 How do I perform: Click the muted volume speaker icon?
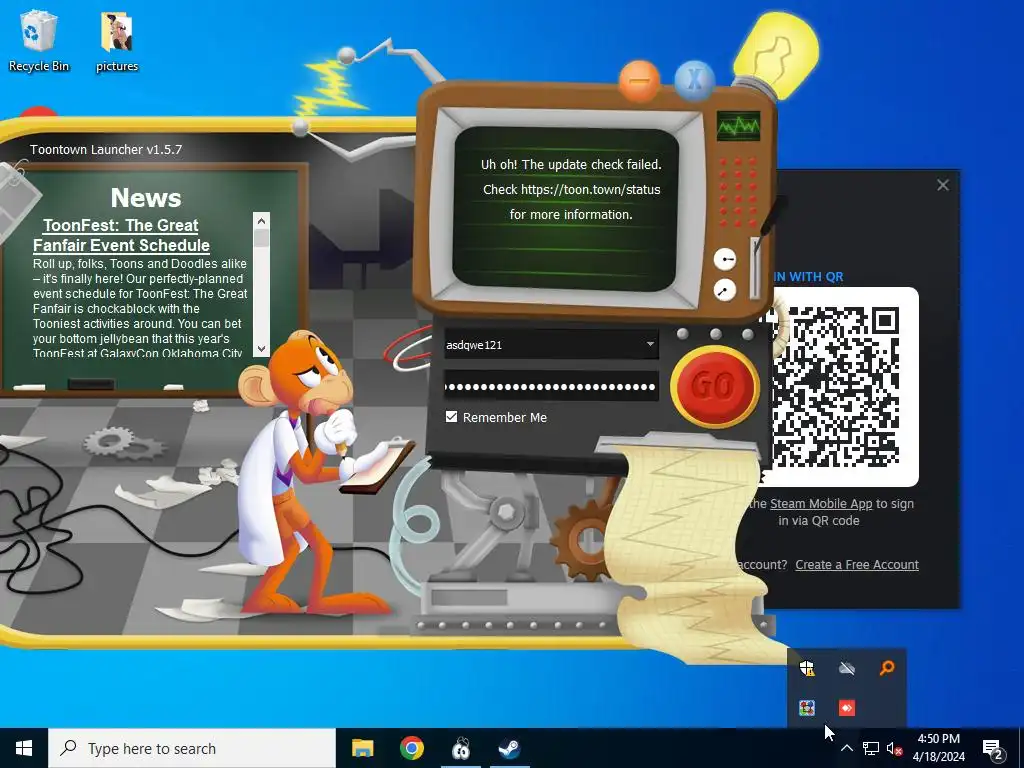[x=895, y=748]
